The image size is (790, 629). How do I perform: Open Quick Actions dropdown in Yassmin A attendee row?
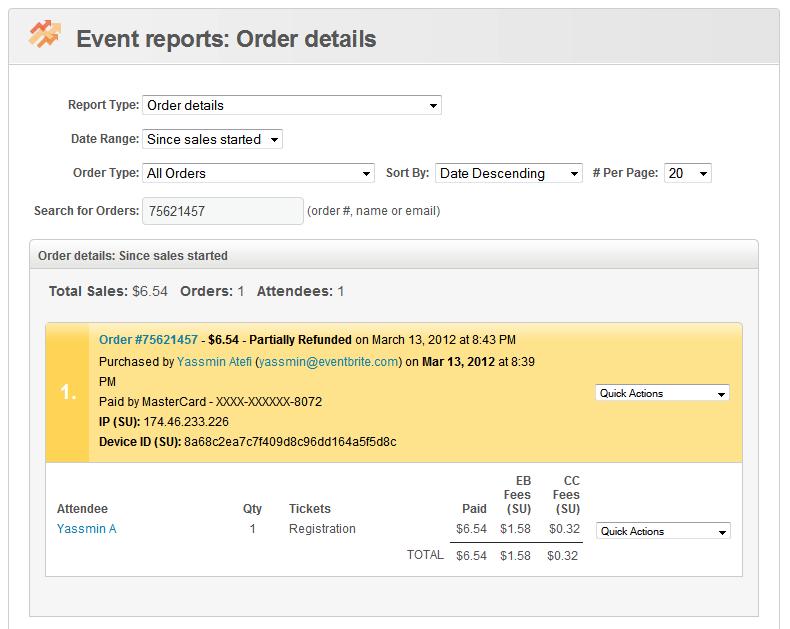(x=663, y=531)
